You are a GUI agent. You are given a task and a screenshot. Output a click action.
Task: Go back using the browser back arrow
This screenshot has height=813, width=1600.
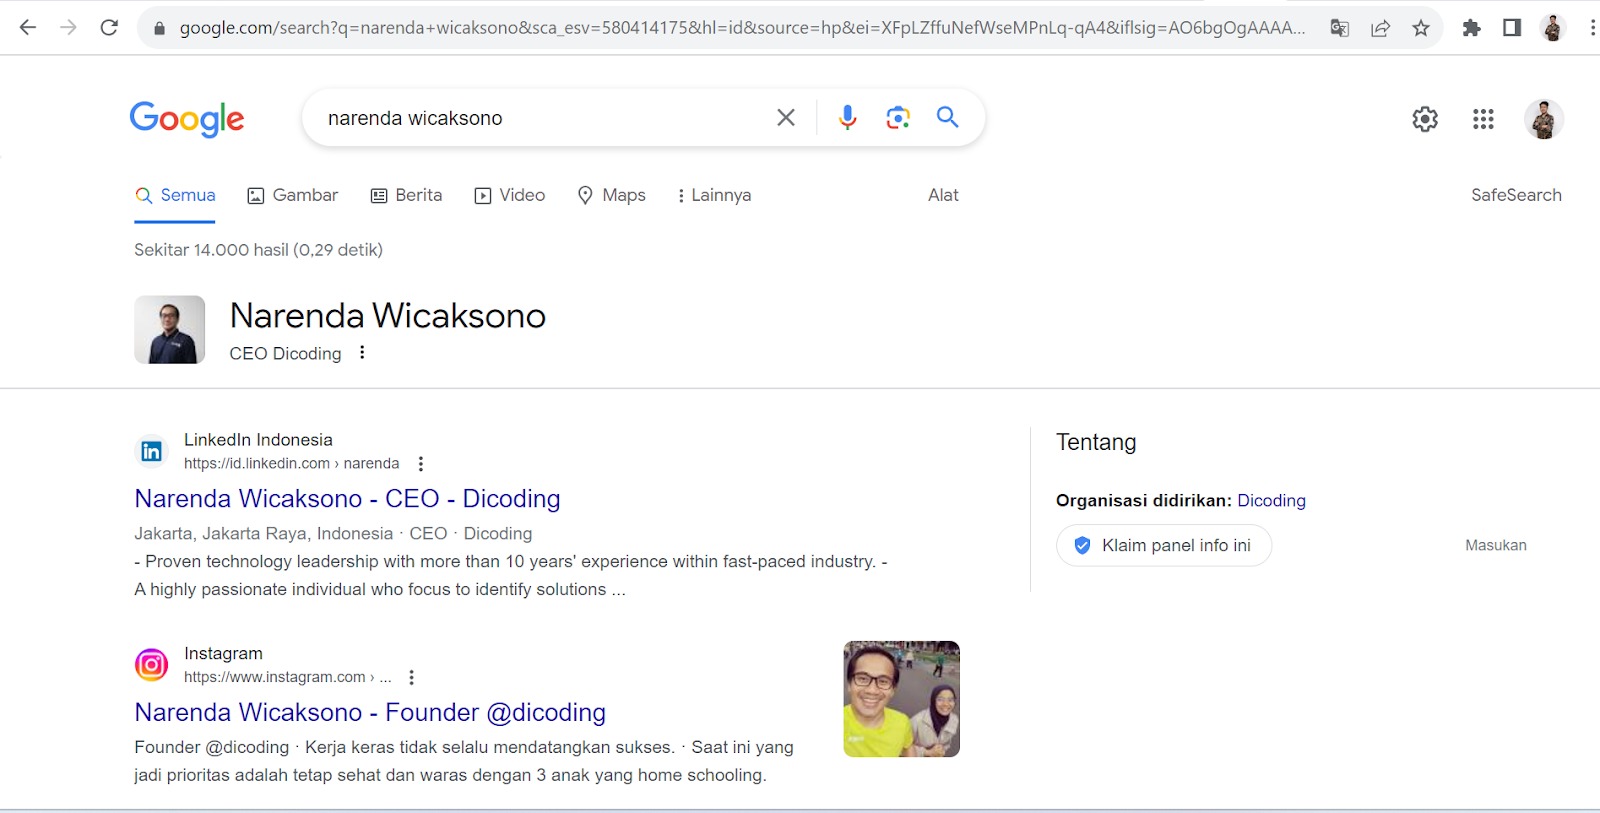pos(28,27)
